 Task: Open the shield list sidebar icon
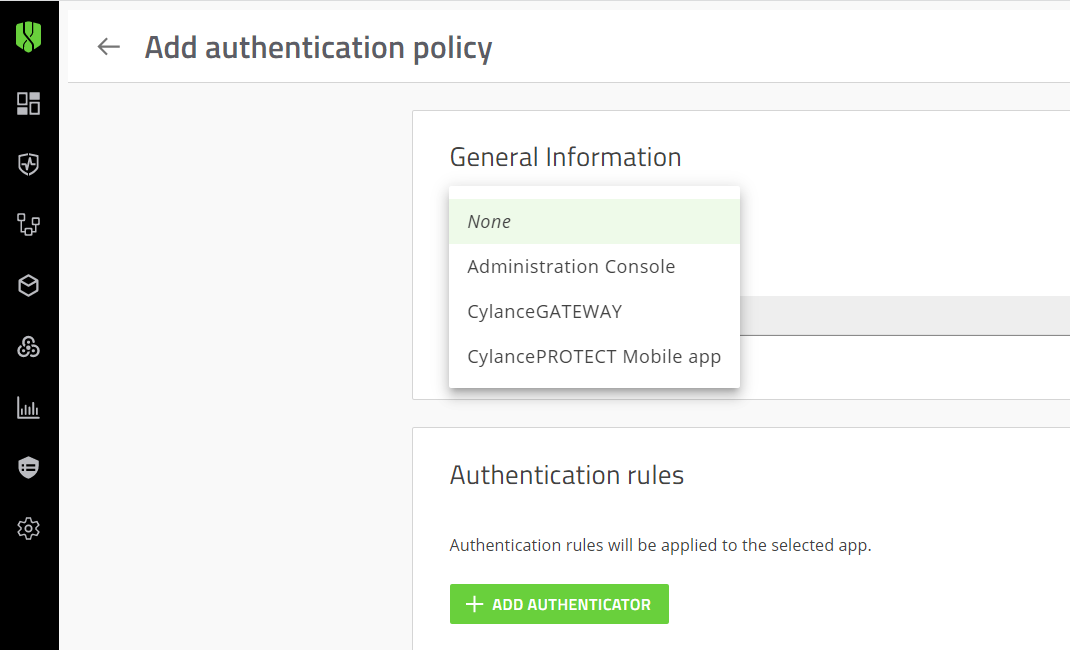click(29, 468)
